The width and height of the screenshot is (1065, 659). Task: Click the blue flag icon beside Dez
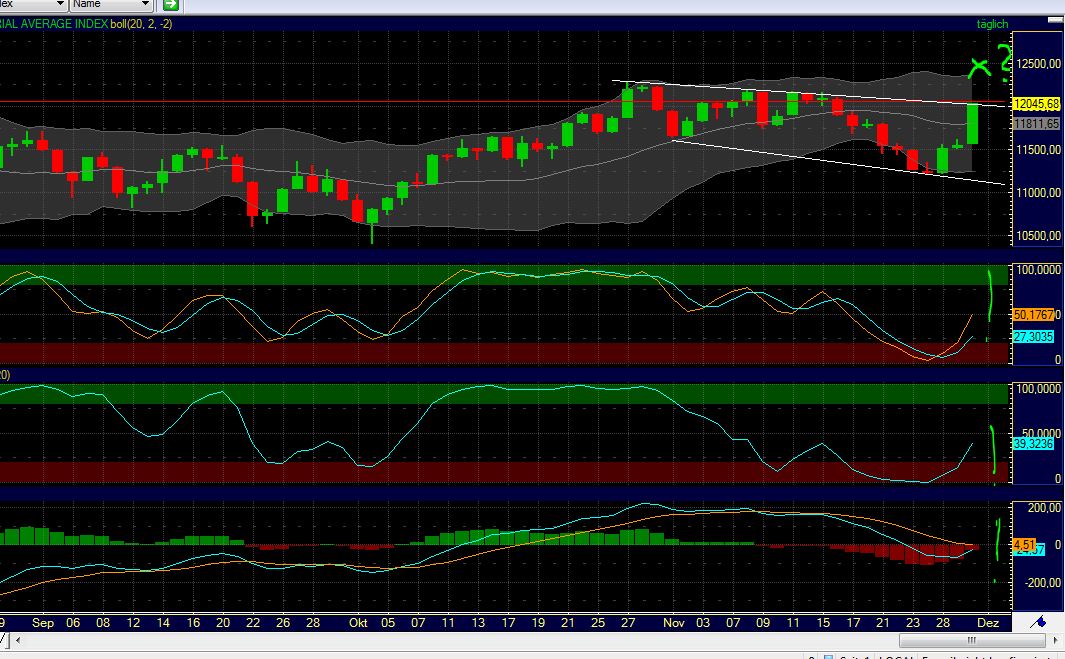(x=1038, y=622)
